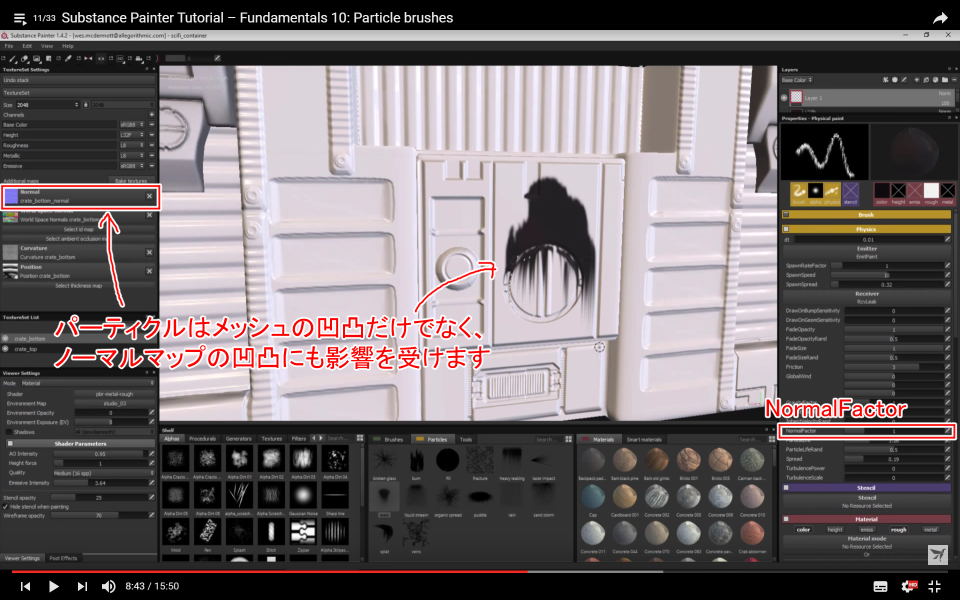Image resolution: width=960 pixels, height=600 pixels.
Task: Open the Help menu
Action: [x=67, y=46]
